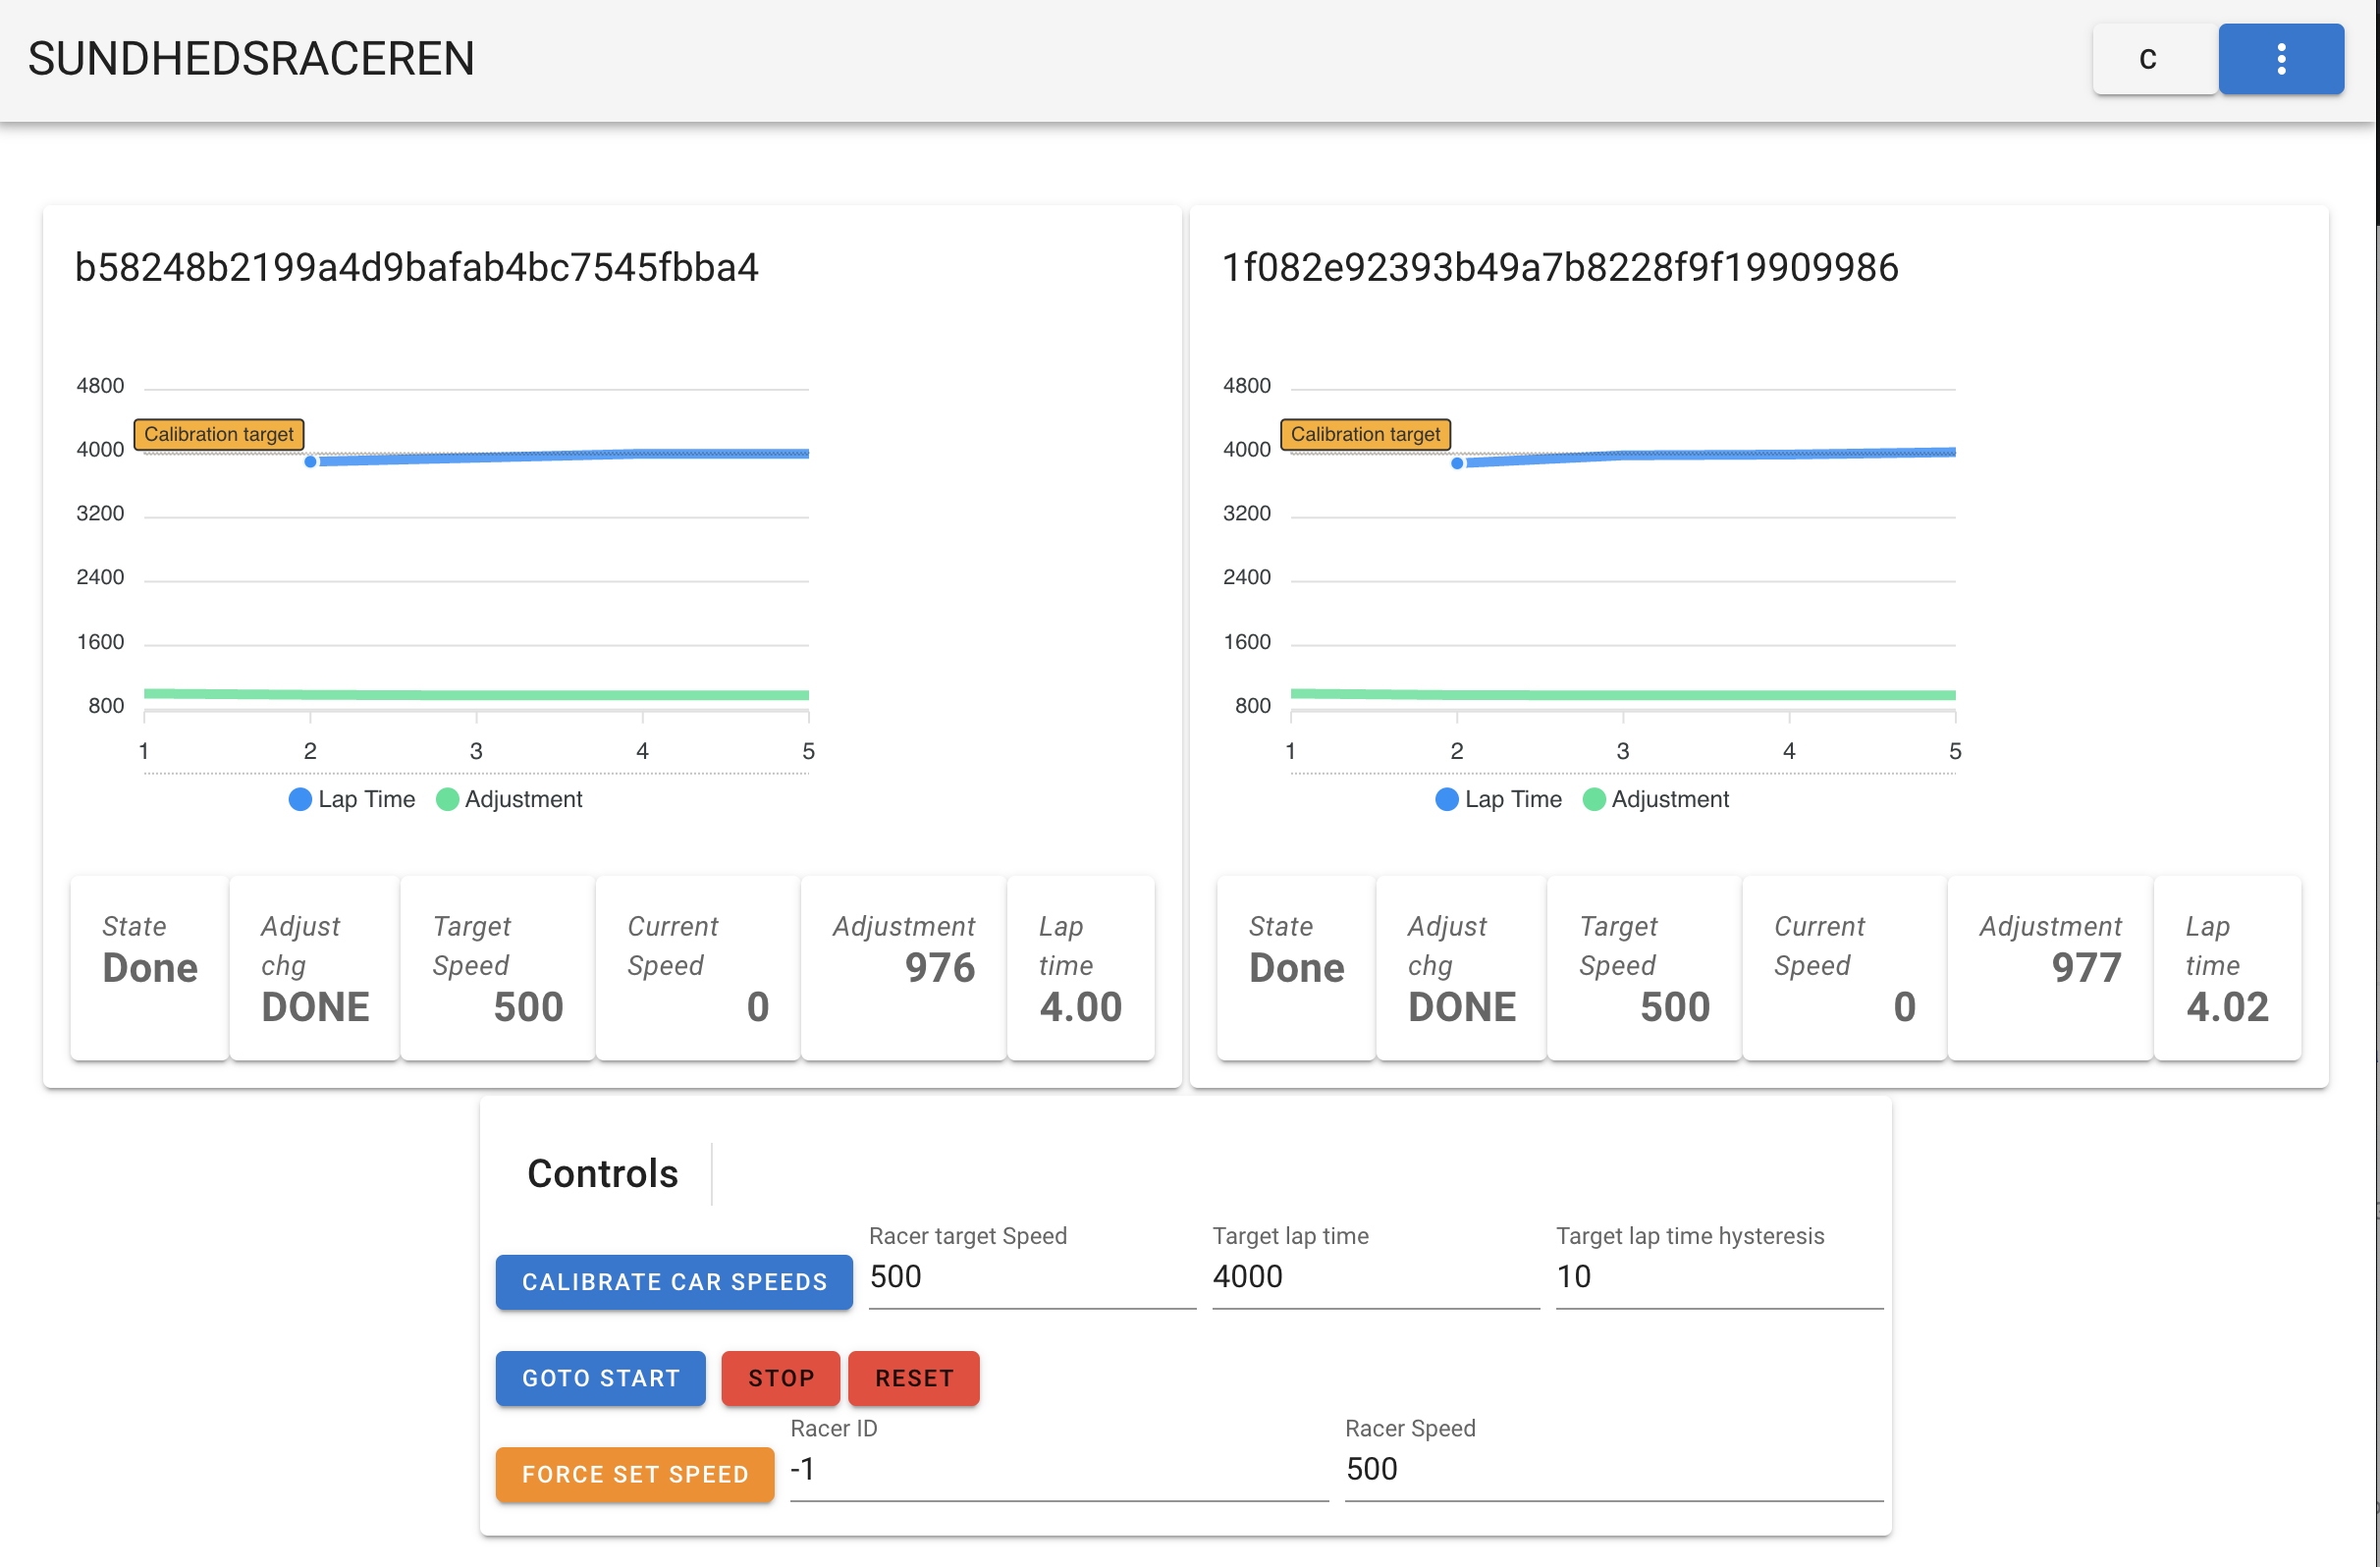Click Calibration target label in left chart

[218, 434]
